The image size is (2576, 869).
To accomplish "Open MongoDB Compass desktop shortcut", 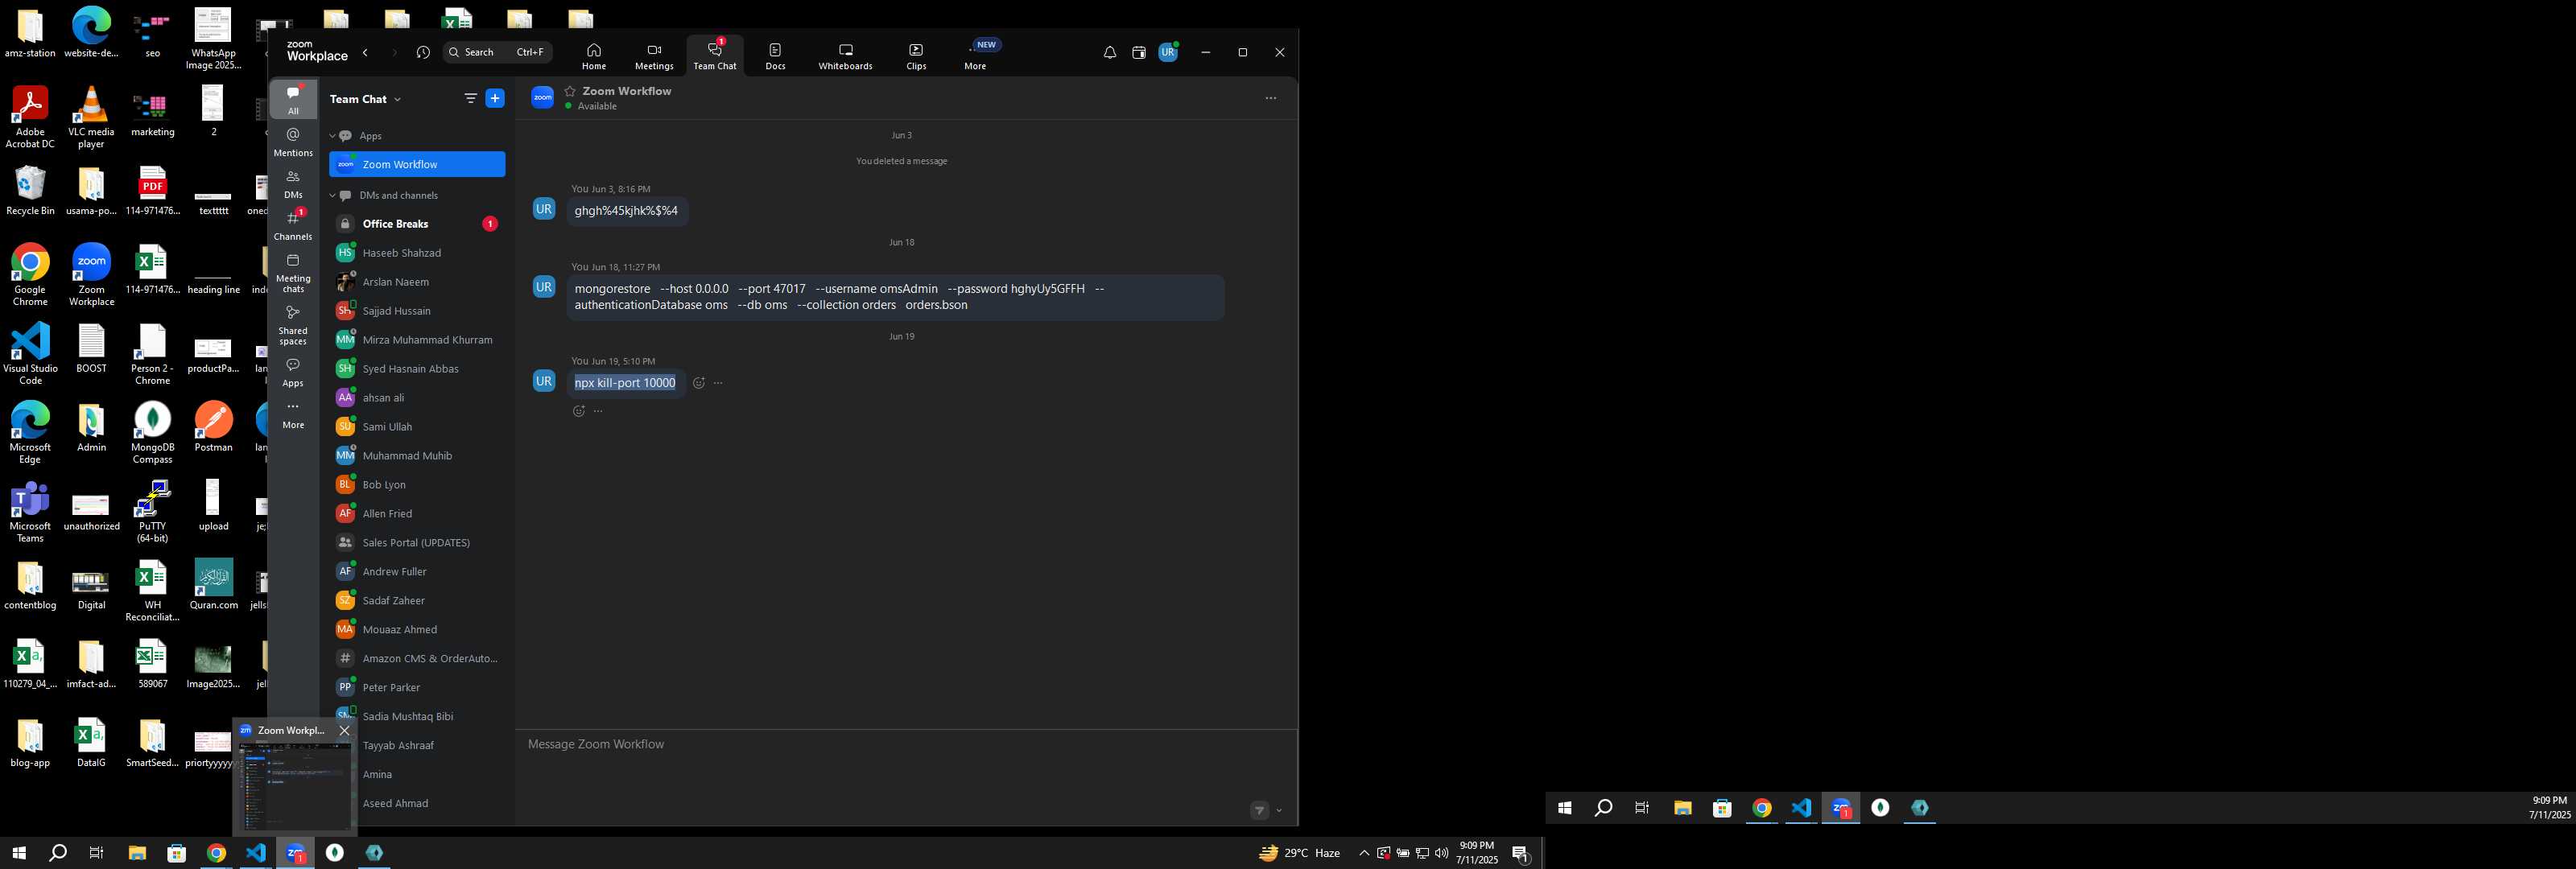I will click(152, 432).
